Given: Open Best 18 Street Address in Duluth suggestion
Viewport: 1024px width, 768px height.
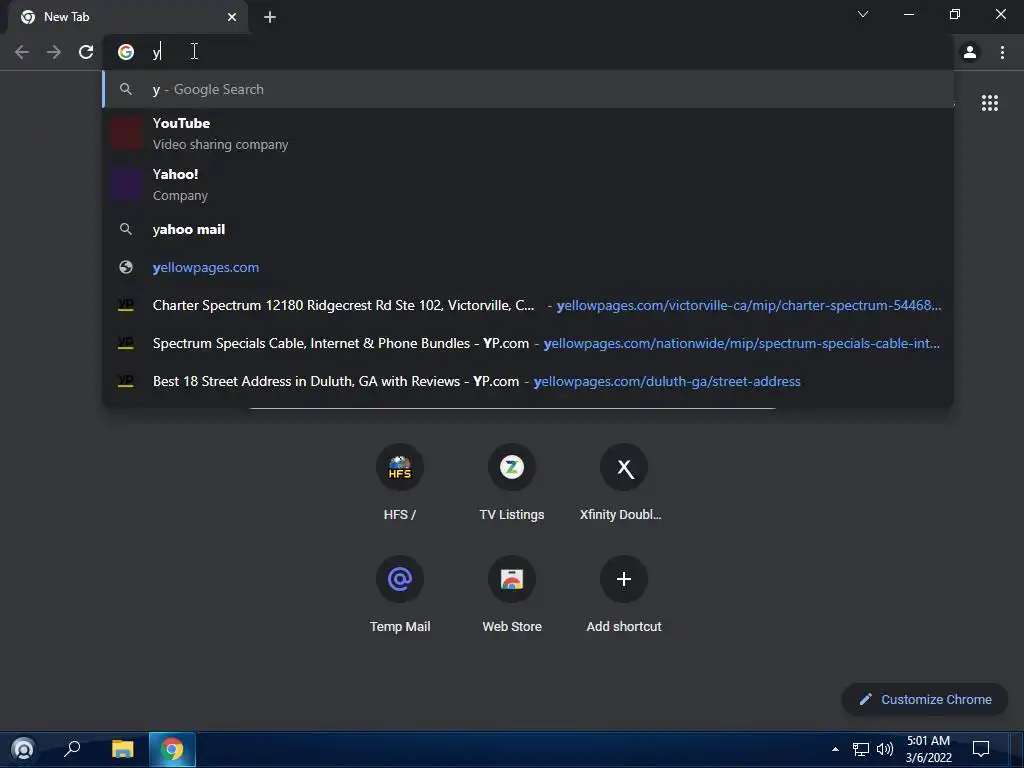Looking at the screenshot, I should point(528,381).
